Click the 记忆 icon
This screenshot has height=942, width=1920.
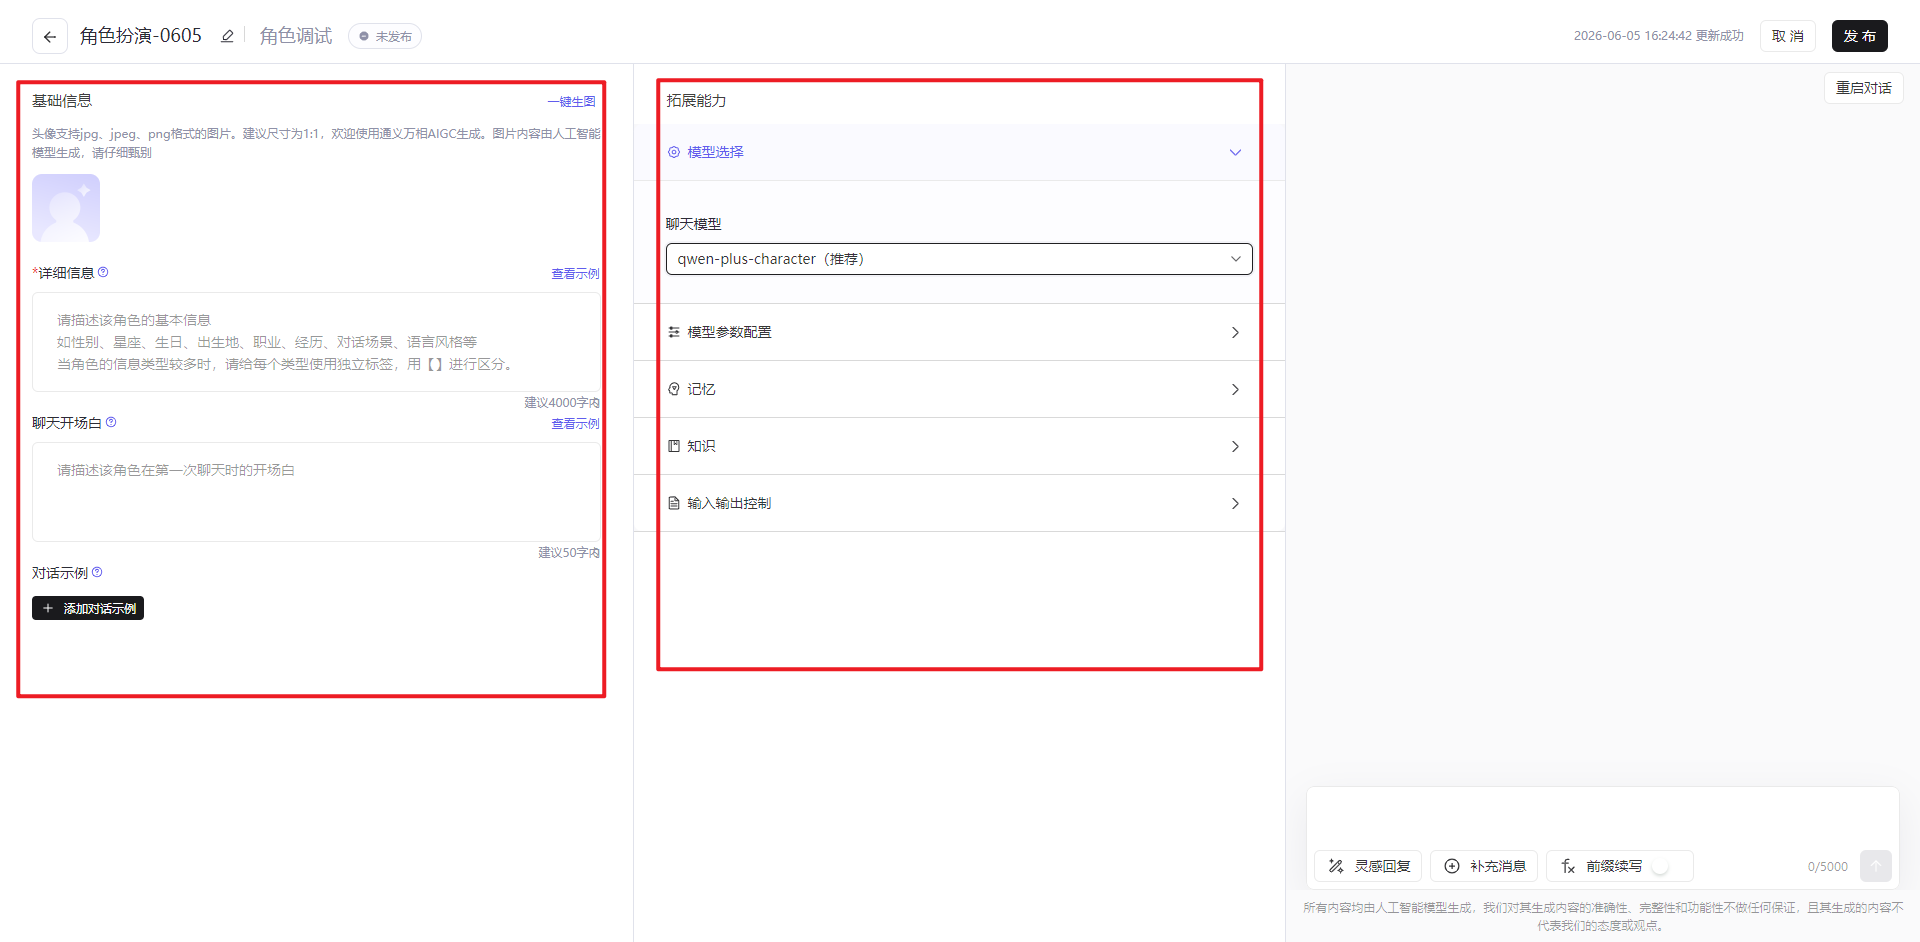coord(674,389)
